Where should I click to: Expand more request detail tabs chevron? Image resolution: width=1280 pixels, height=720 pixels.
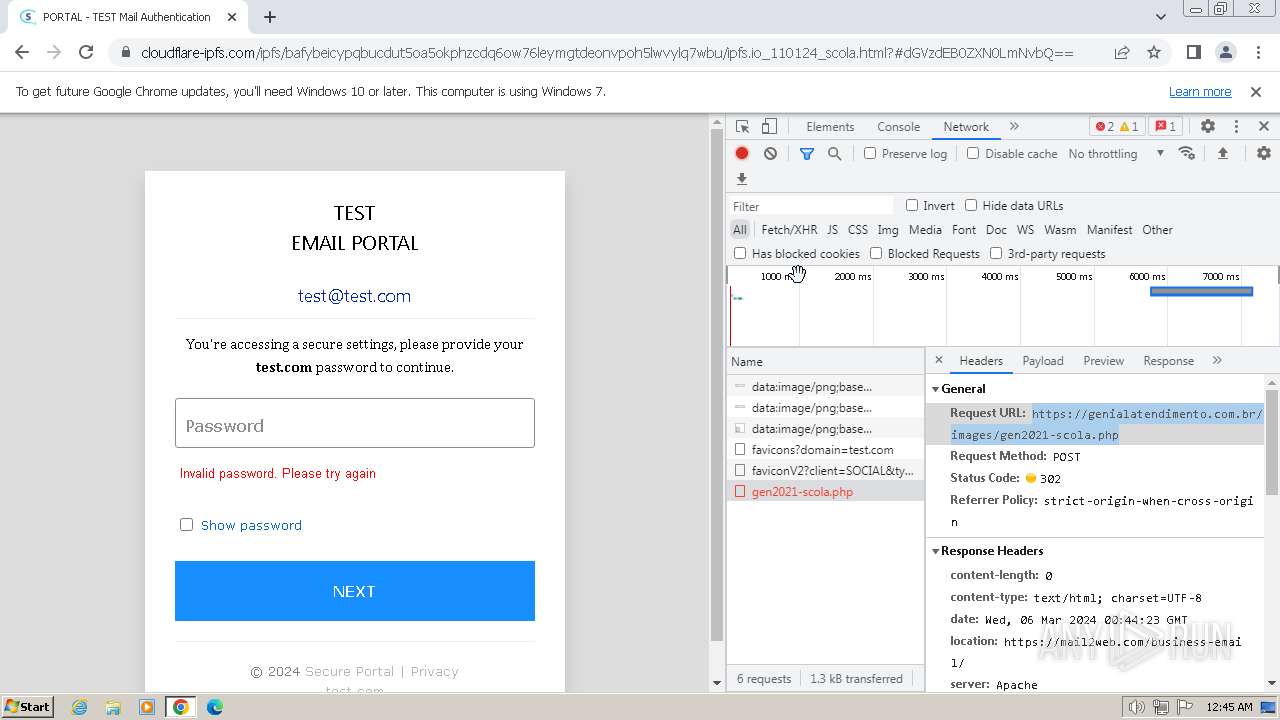click(x=1217, y=361)
